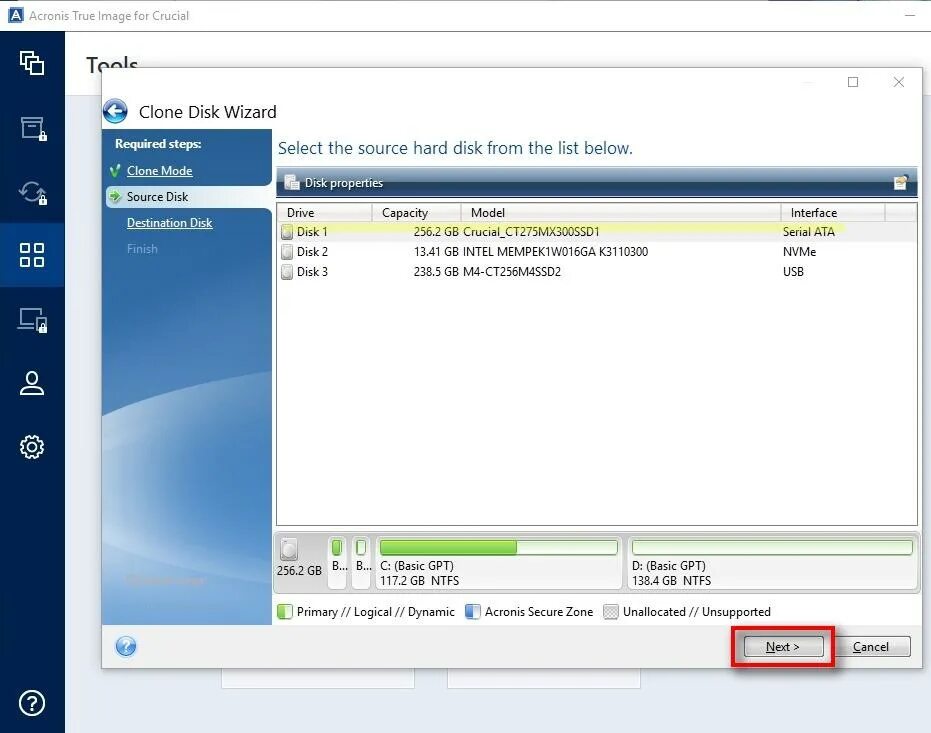Click the notes icon on the Disk properties bar
Screen dimensions: 931x733
click(901, 182)
